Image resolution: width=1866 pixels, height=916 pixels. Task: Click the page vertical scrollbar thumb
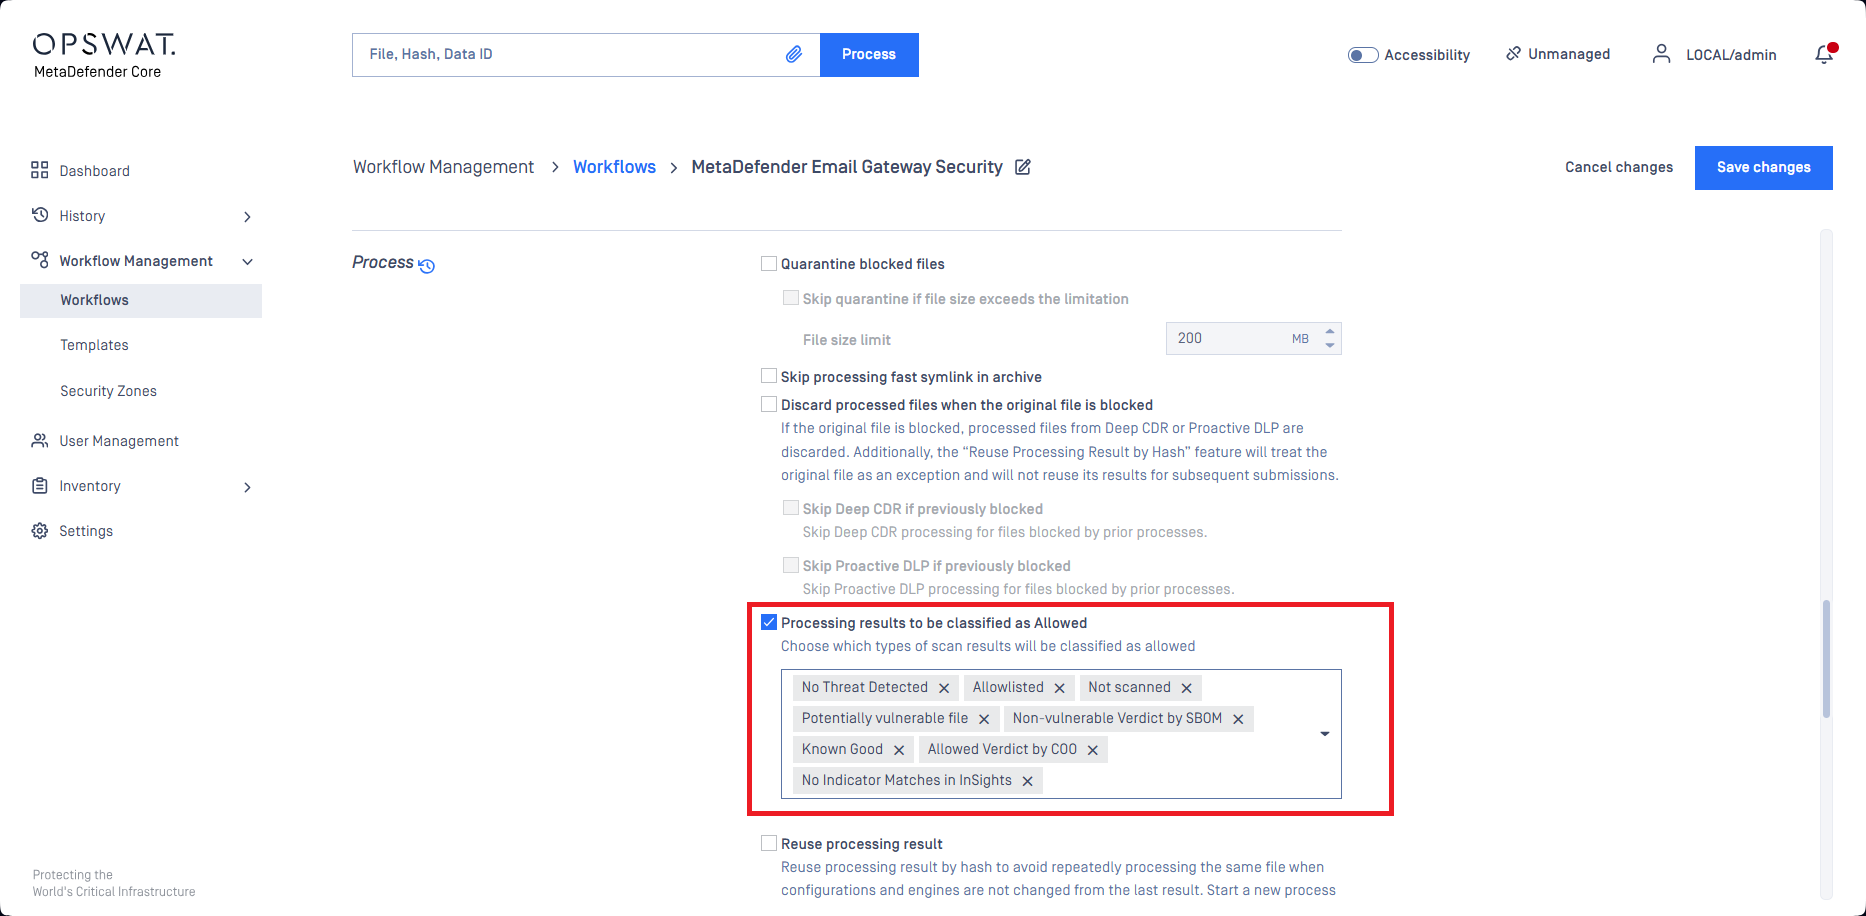point(1826,659)
